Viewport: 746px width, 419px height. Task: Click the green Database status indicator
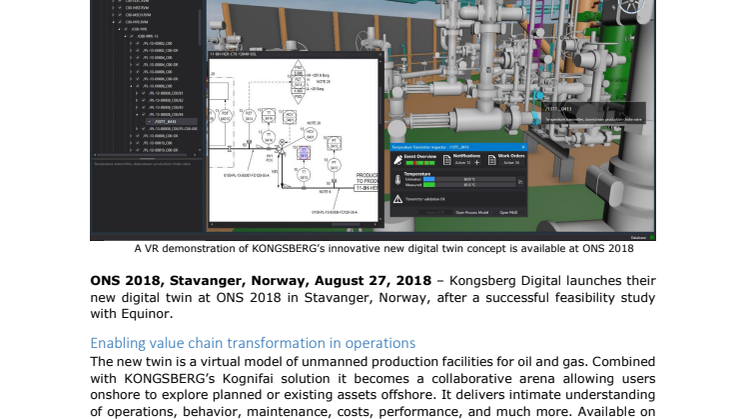(x=652, y=237)
